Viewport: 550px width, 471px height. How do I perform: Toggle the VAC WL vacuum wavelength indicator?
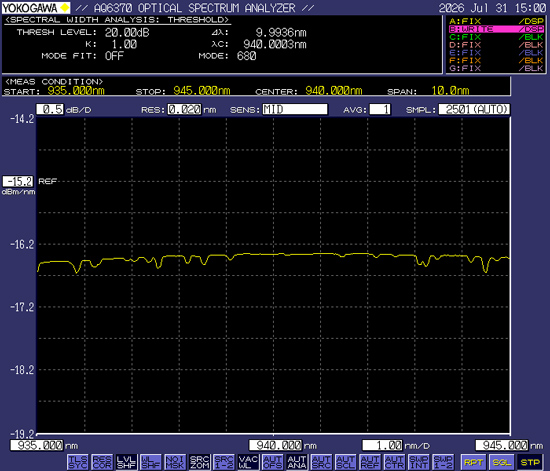click(x=248, y=462)
